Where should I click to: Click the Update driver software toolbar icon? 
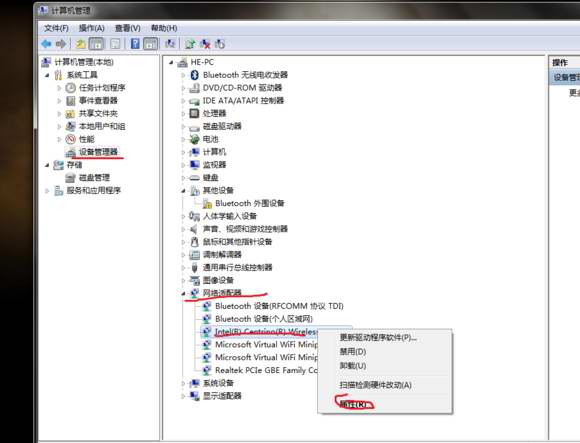pyautogui.click(x=190, y=44)
